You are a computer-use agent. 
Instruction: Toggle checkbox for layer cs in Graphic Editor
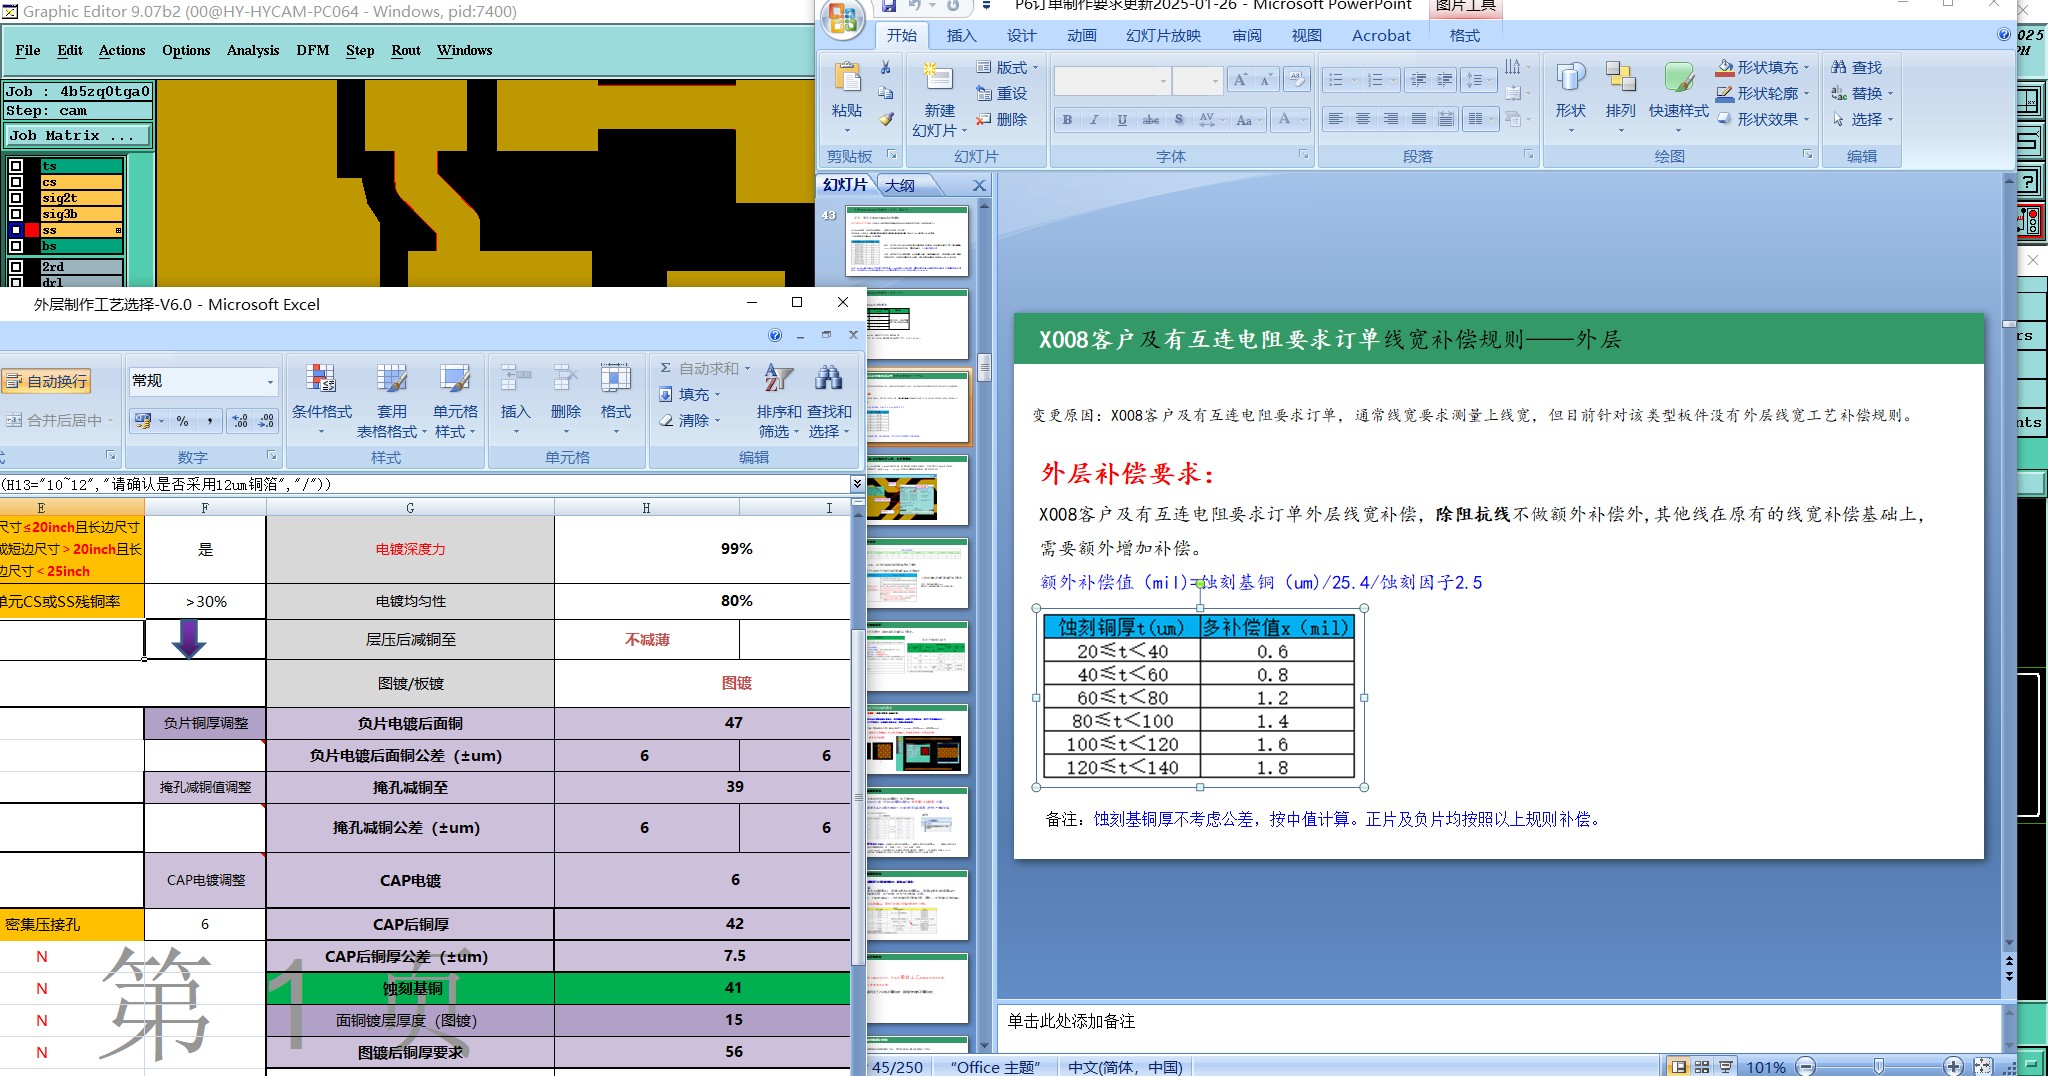click(16, 182)
